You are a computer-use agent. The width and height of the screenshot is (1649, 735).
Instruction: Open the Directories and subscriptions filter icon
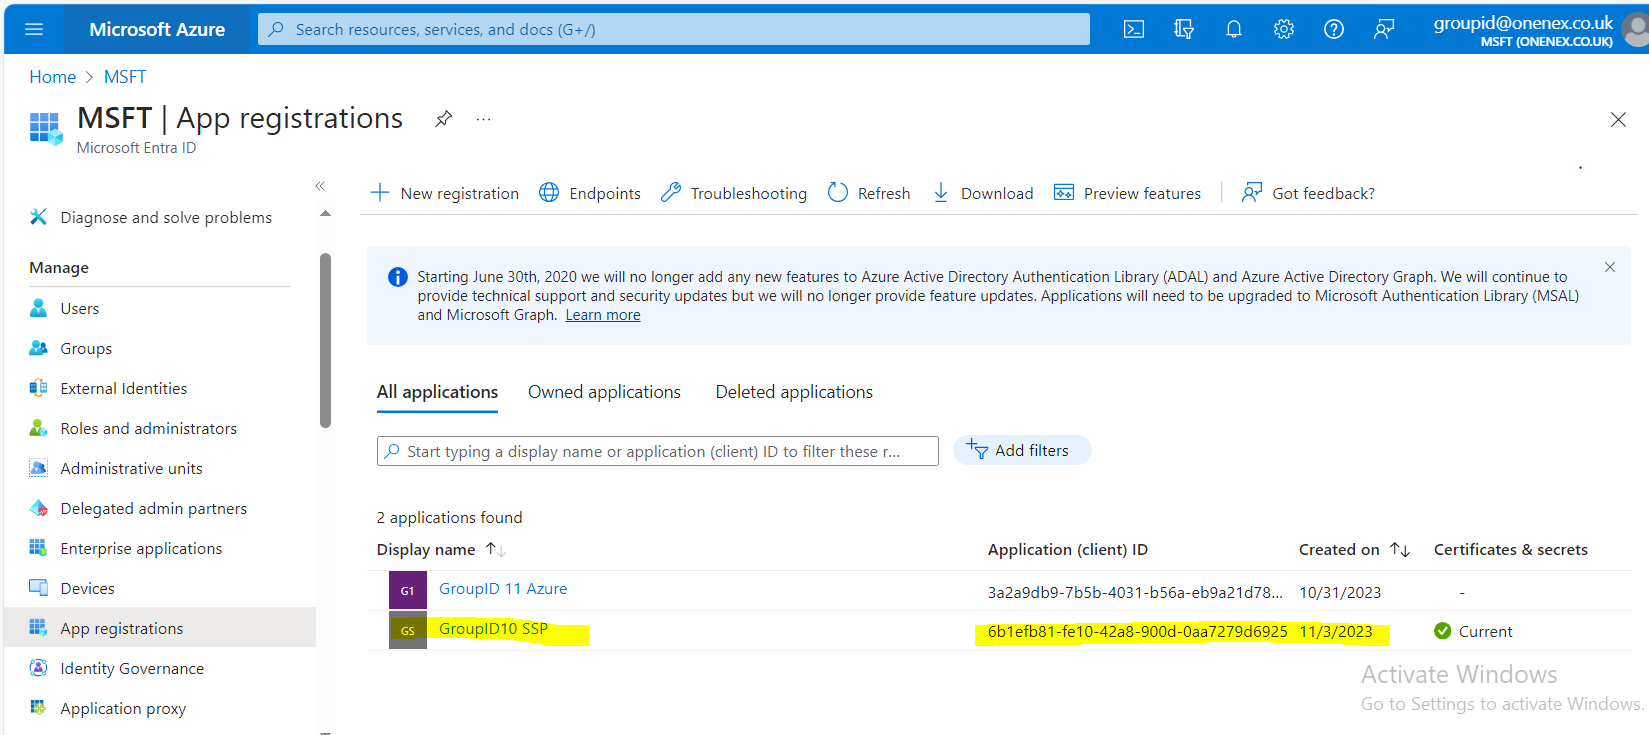(x=1184, y=29)
